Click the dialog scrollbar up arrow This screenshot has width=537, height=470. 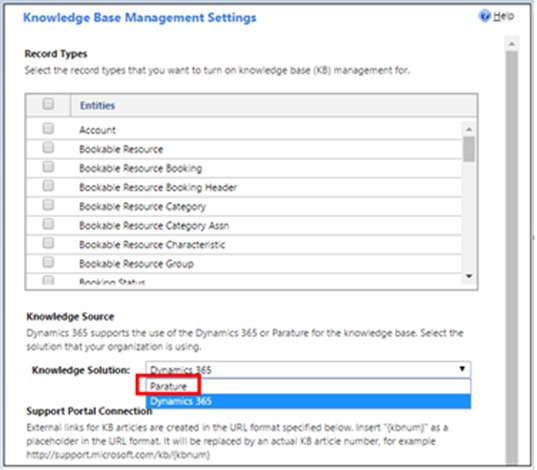512,44
